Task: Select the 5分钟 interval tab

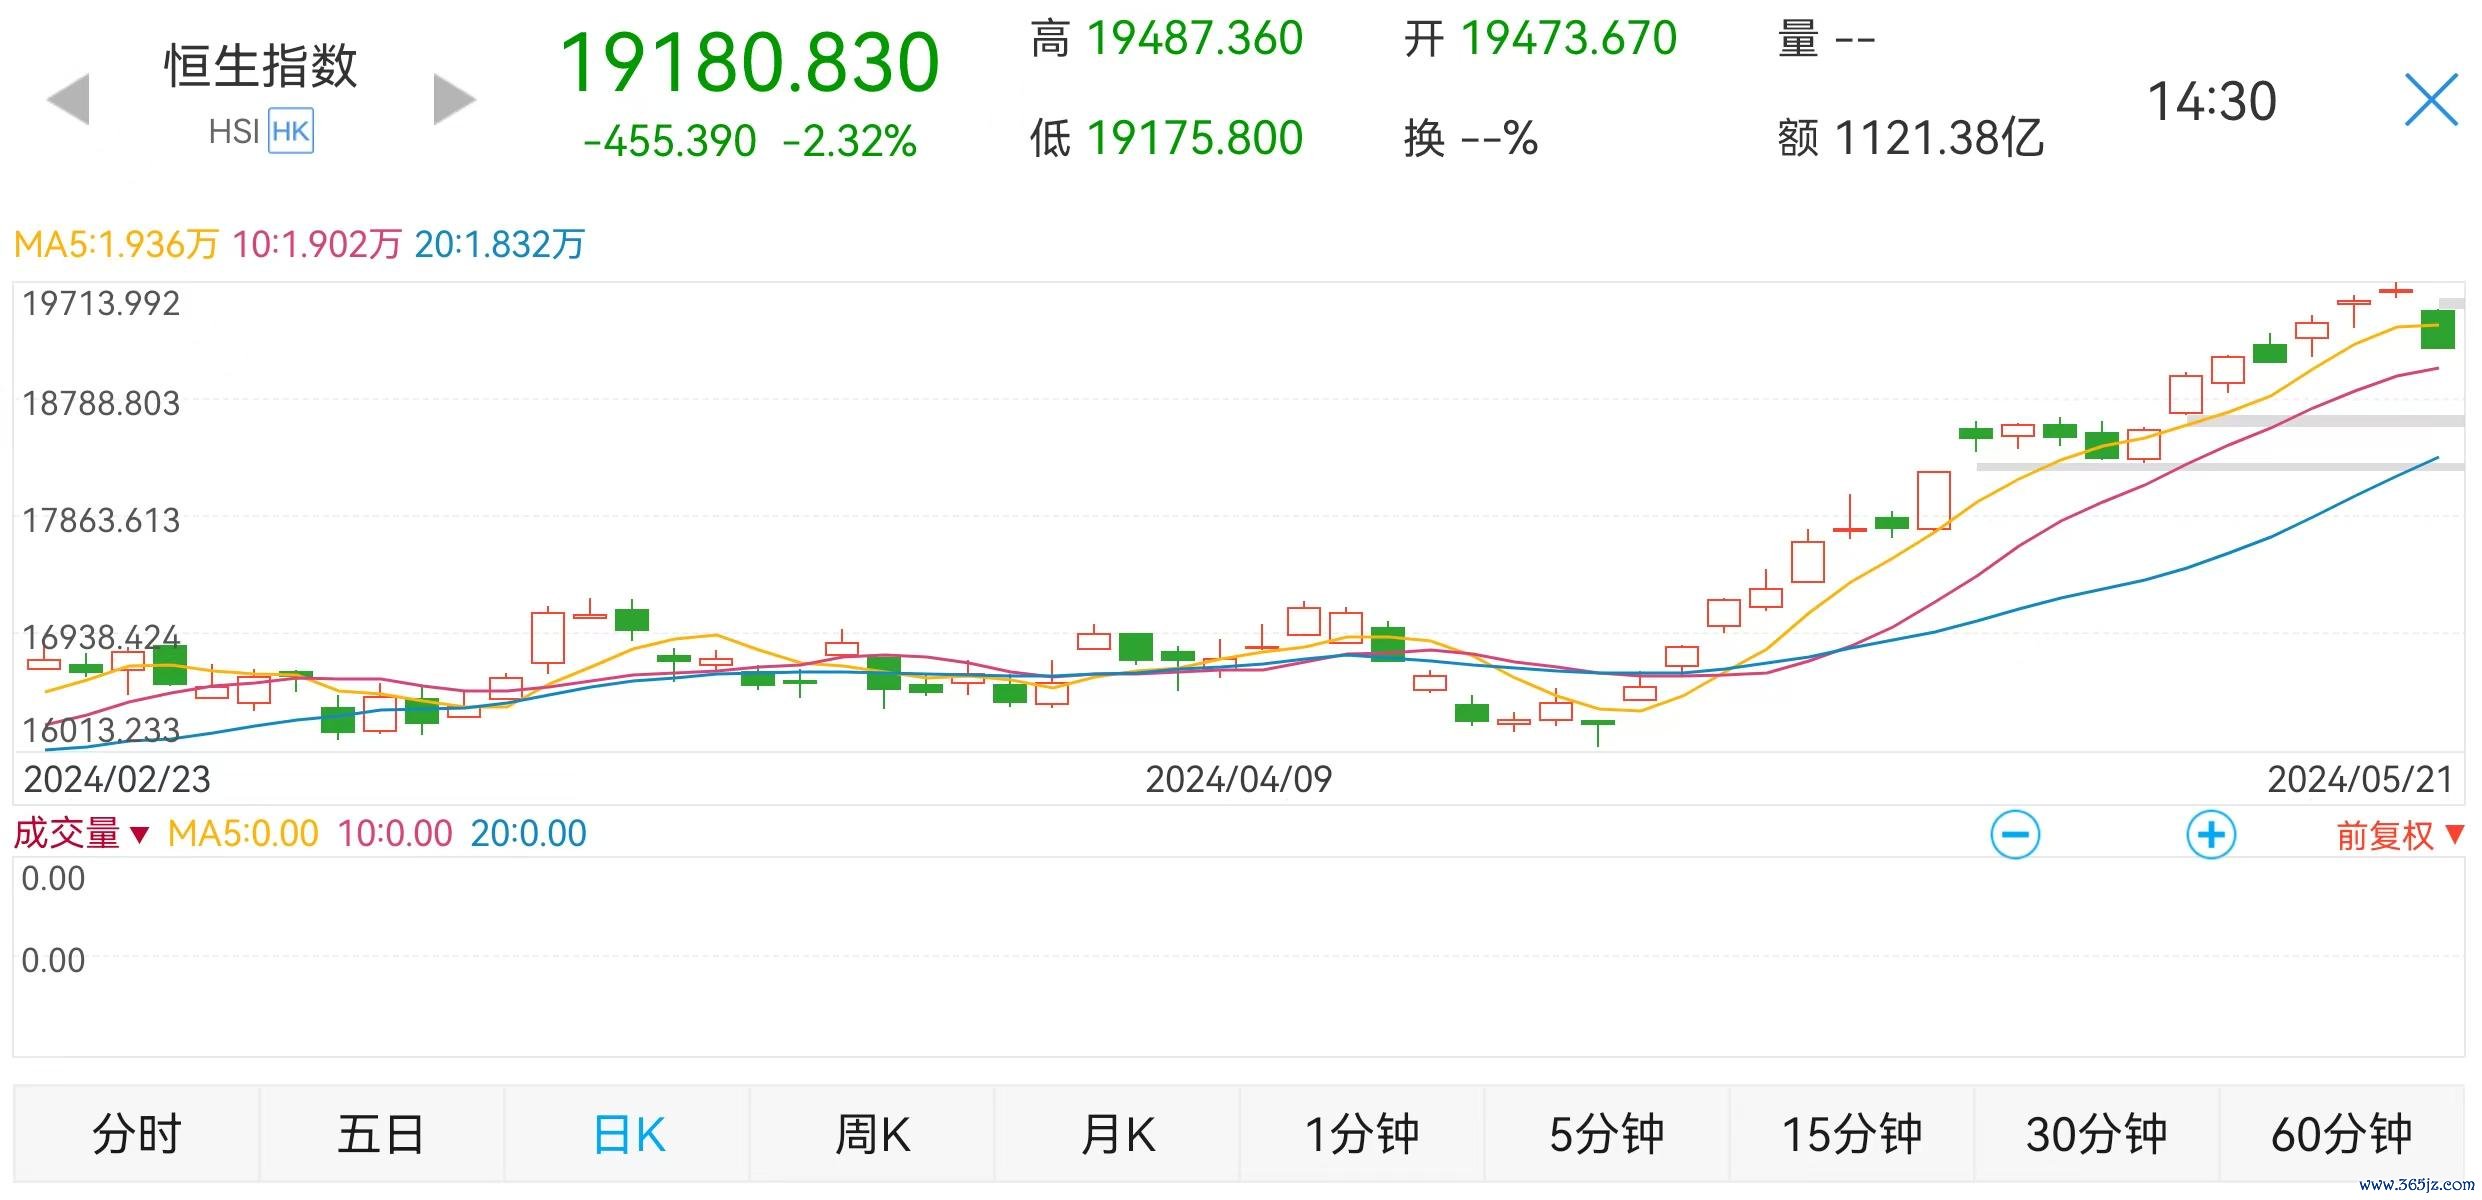Action: (x=1607, y=1135)
